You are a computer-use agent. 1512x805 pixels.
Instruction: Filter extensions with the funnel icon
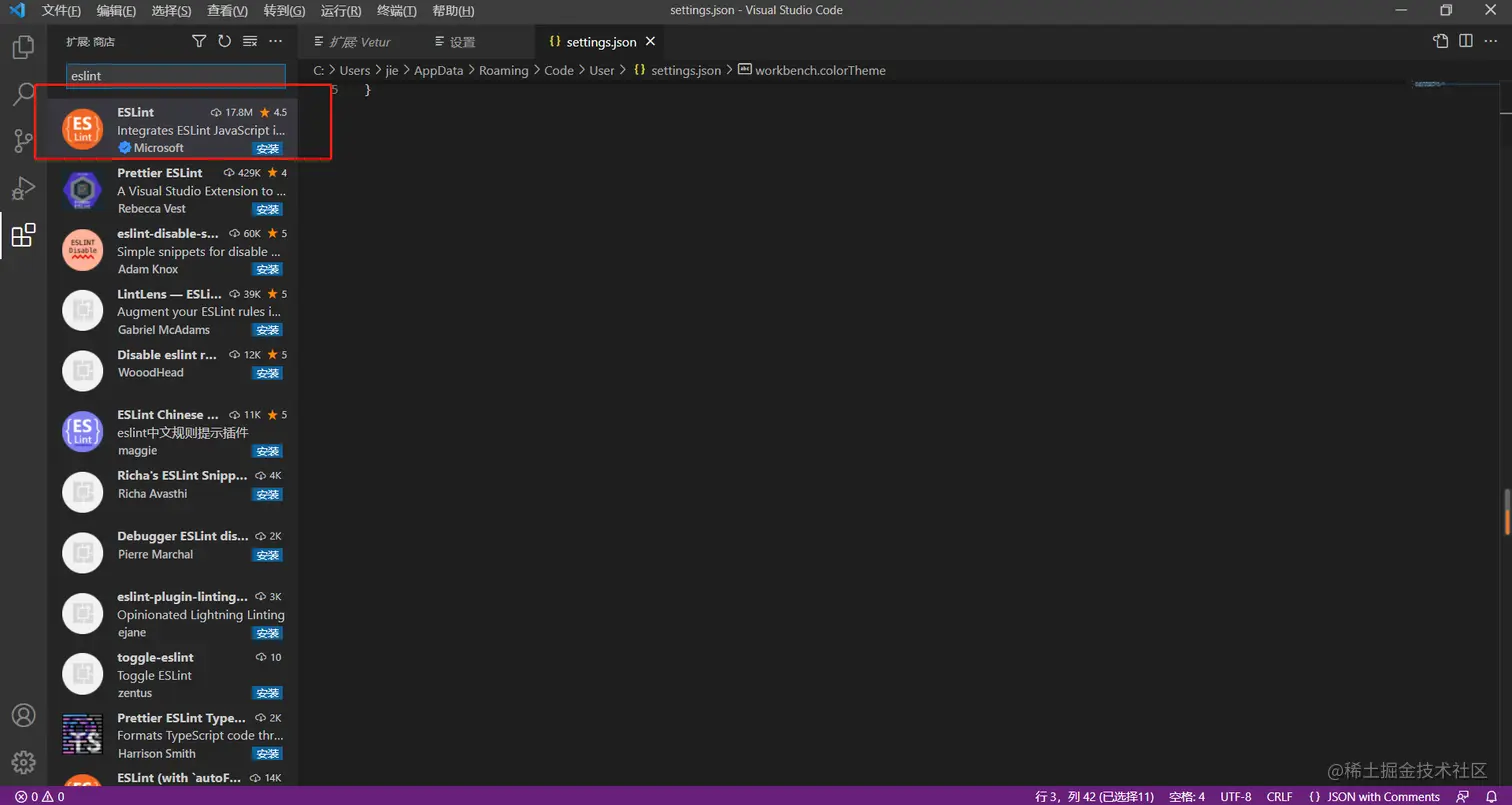[199, 41]
